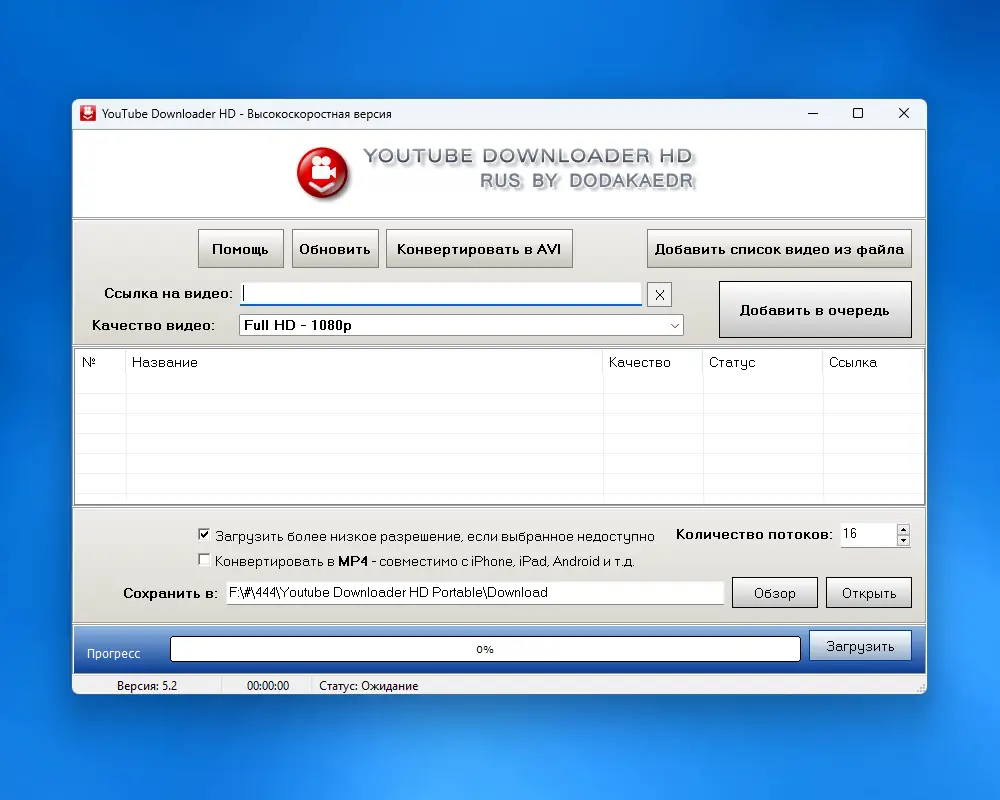The height and width of the screenshot is (800, 1000).
Task: Add video link list from file
Action: coord(779,248)
